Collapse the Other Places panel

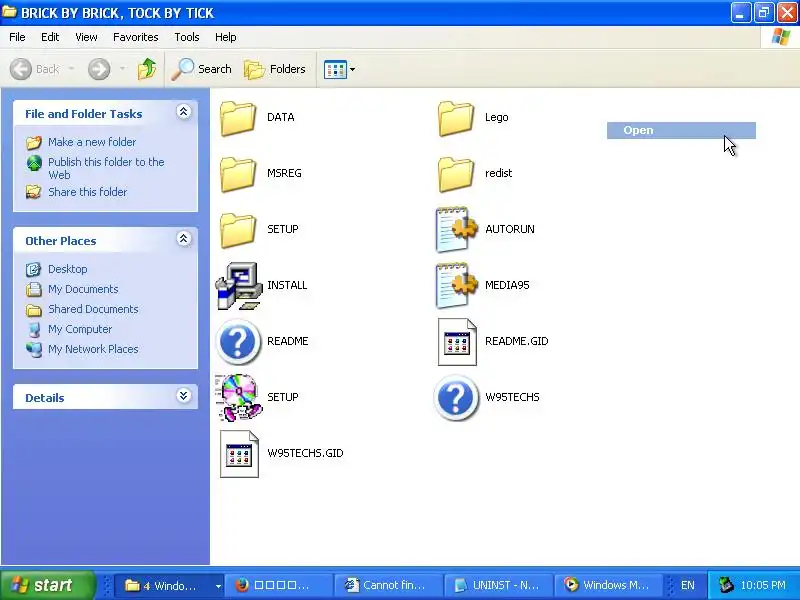(183, 239)
